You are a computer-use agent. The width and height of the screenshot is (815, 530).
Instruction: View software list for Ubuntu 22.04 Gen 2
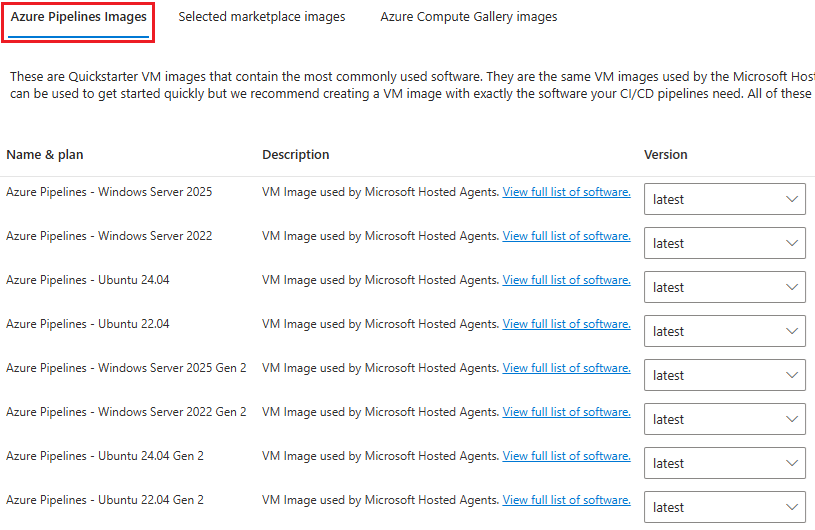tap(567, 500)
